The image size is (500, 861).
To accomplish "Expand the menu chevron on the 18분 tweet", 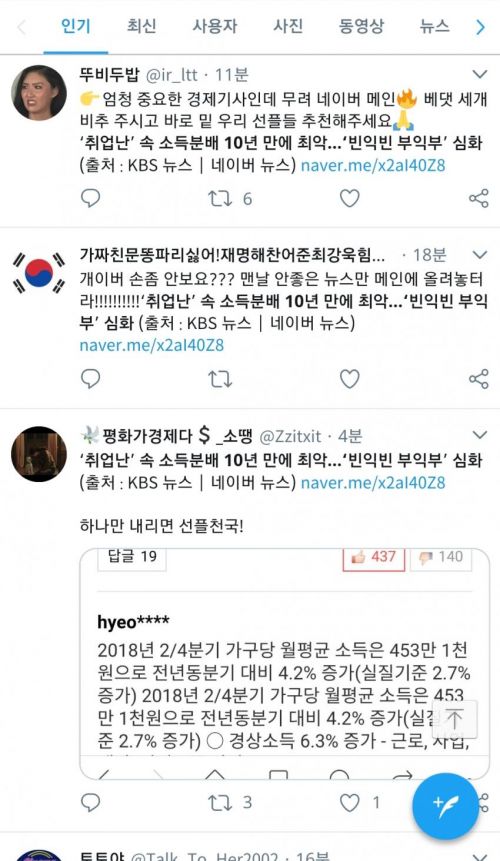I will [480, 255].
